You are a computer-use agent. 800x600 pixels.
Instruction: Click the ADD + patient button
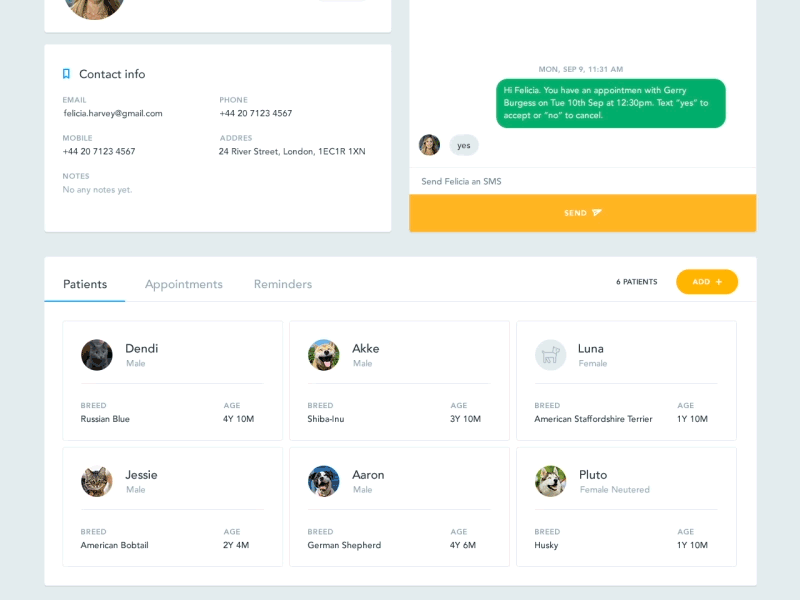(707, 282)
